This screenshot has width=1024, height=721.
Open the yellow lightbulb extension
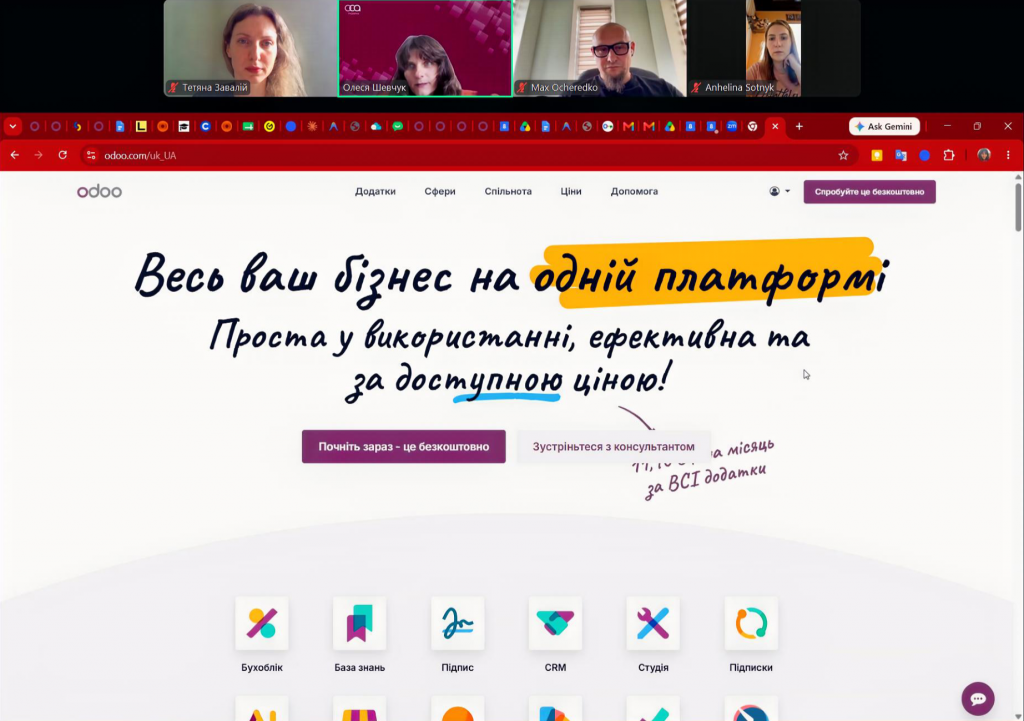click(876, 155)
